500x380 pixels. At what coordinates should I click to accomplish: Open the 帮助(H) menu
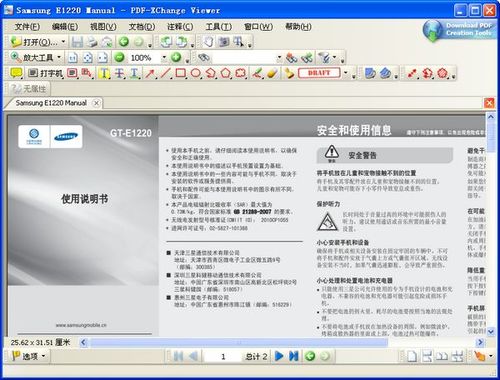299,26
